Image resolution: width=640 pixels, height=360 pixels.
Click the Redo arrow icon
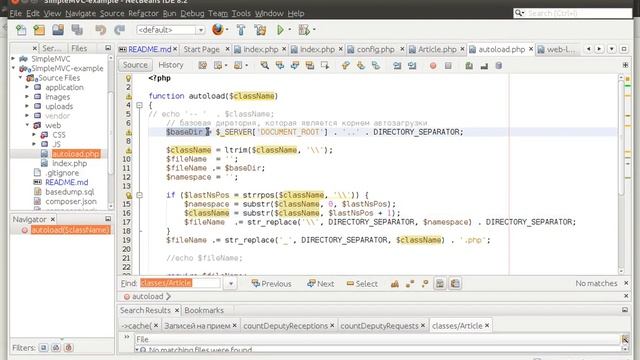tap(119, 30)
